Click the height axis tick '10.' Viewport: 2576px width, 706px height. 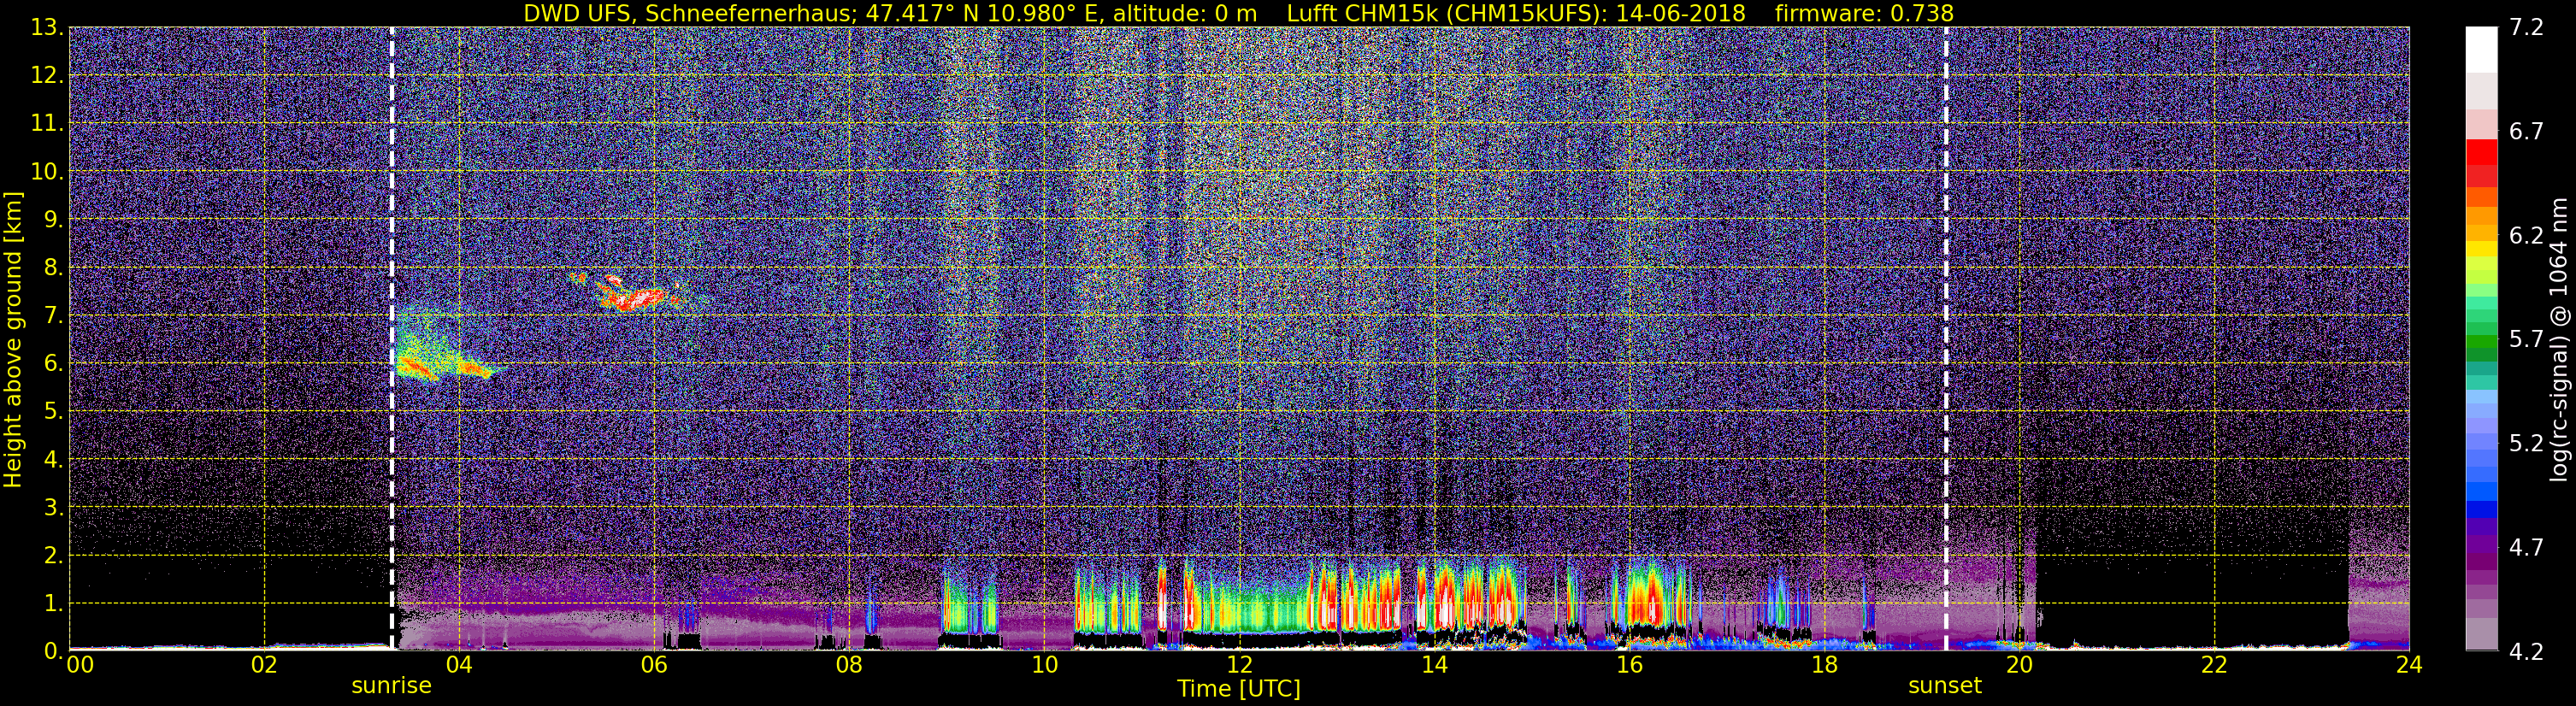(47, 171)
